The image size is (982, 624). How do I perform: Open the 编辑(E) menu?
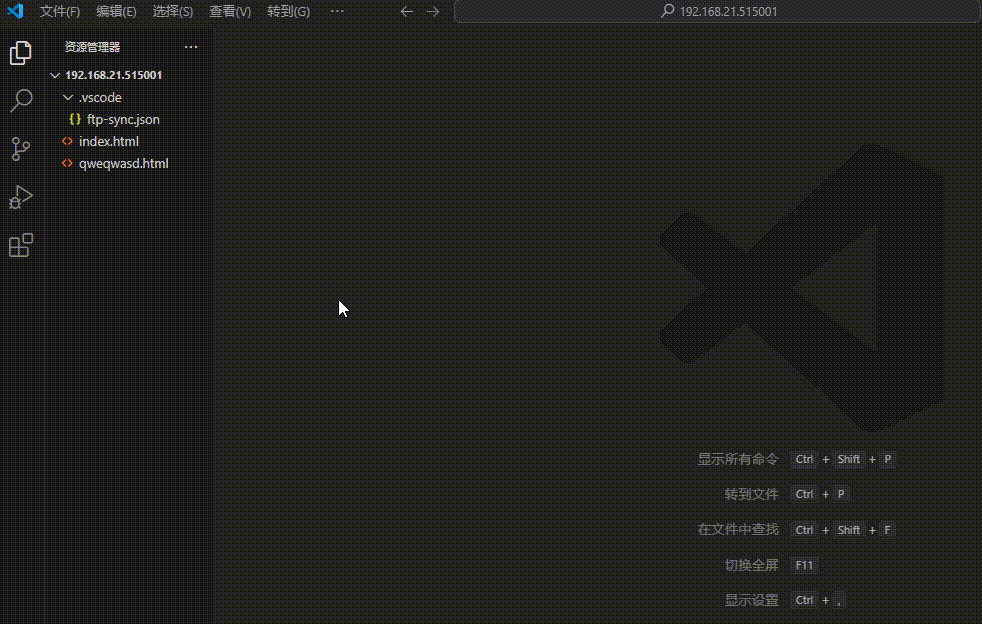tap(116, 12)
